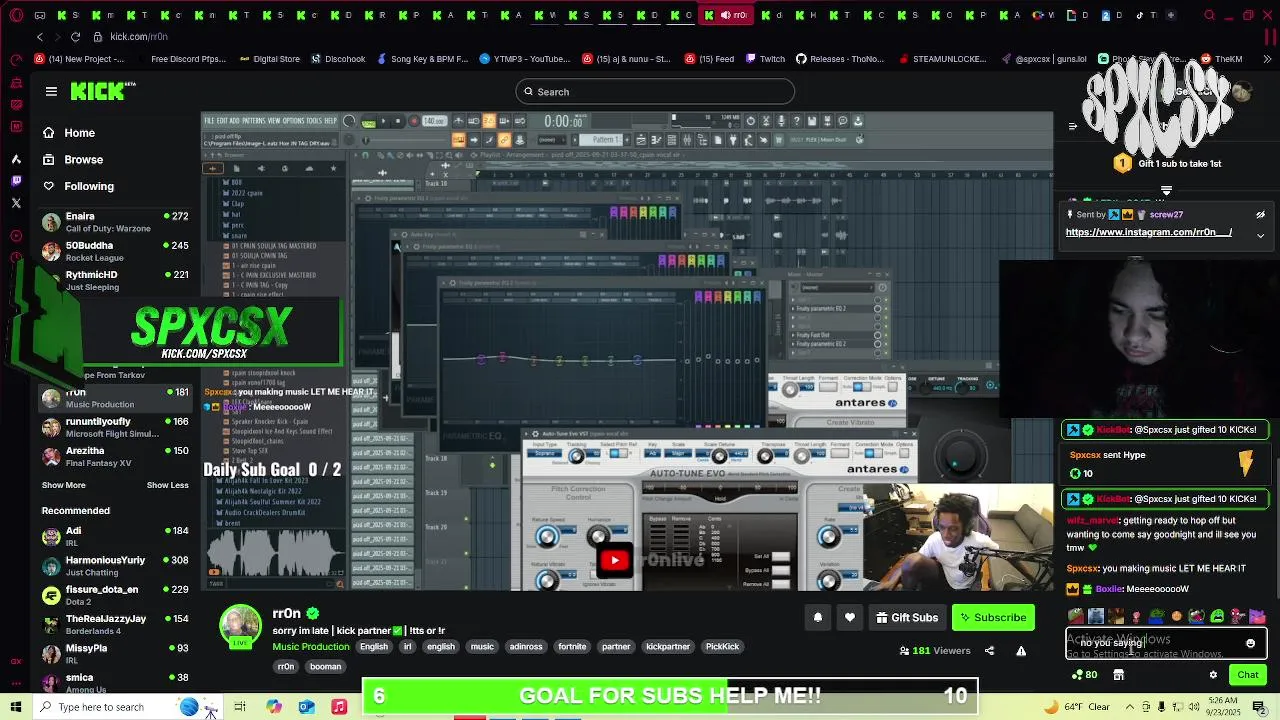Open the emoji picker in chat input
The height and width of the screenshot is (720, 1280).
[1250, 644]
